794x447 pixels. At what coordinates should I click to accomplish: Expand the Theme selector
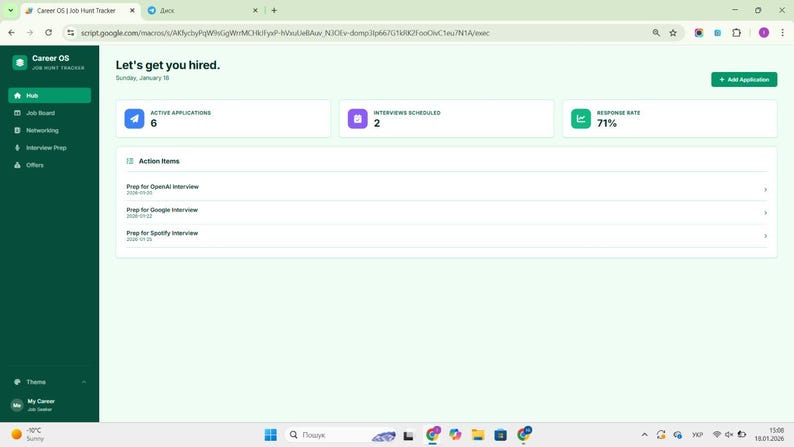coord(50,382)
